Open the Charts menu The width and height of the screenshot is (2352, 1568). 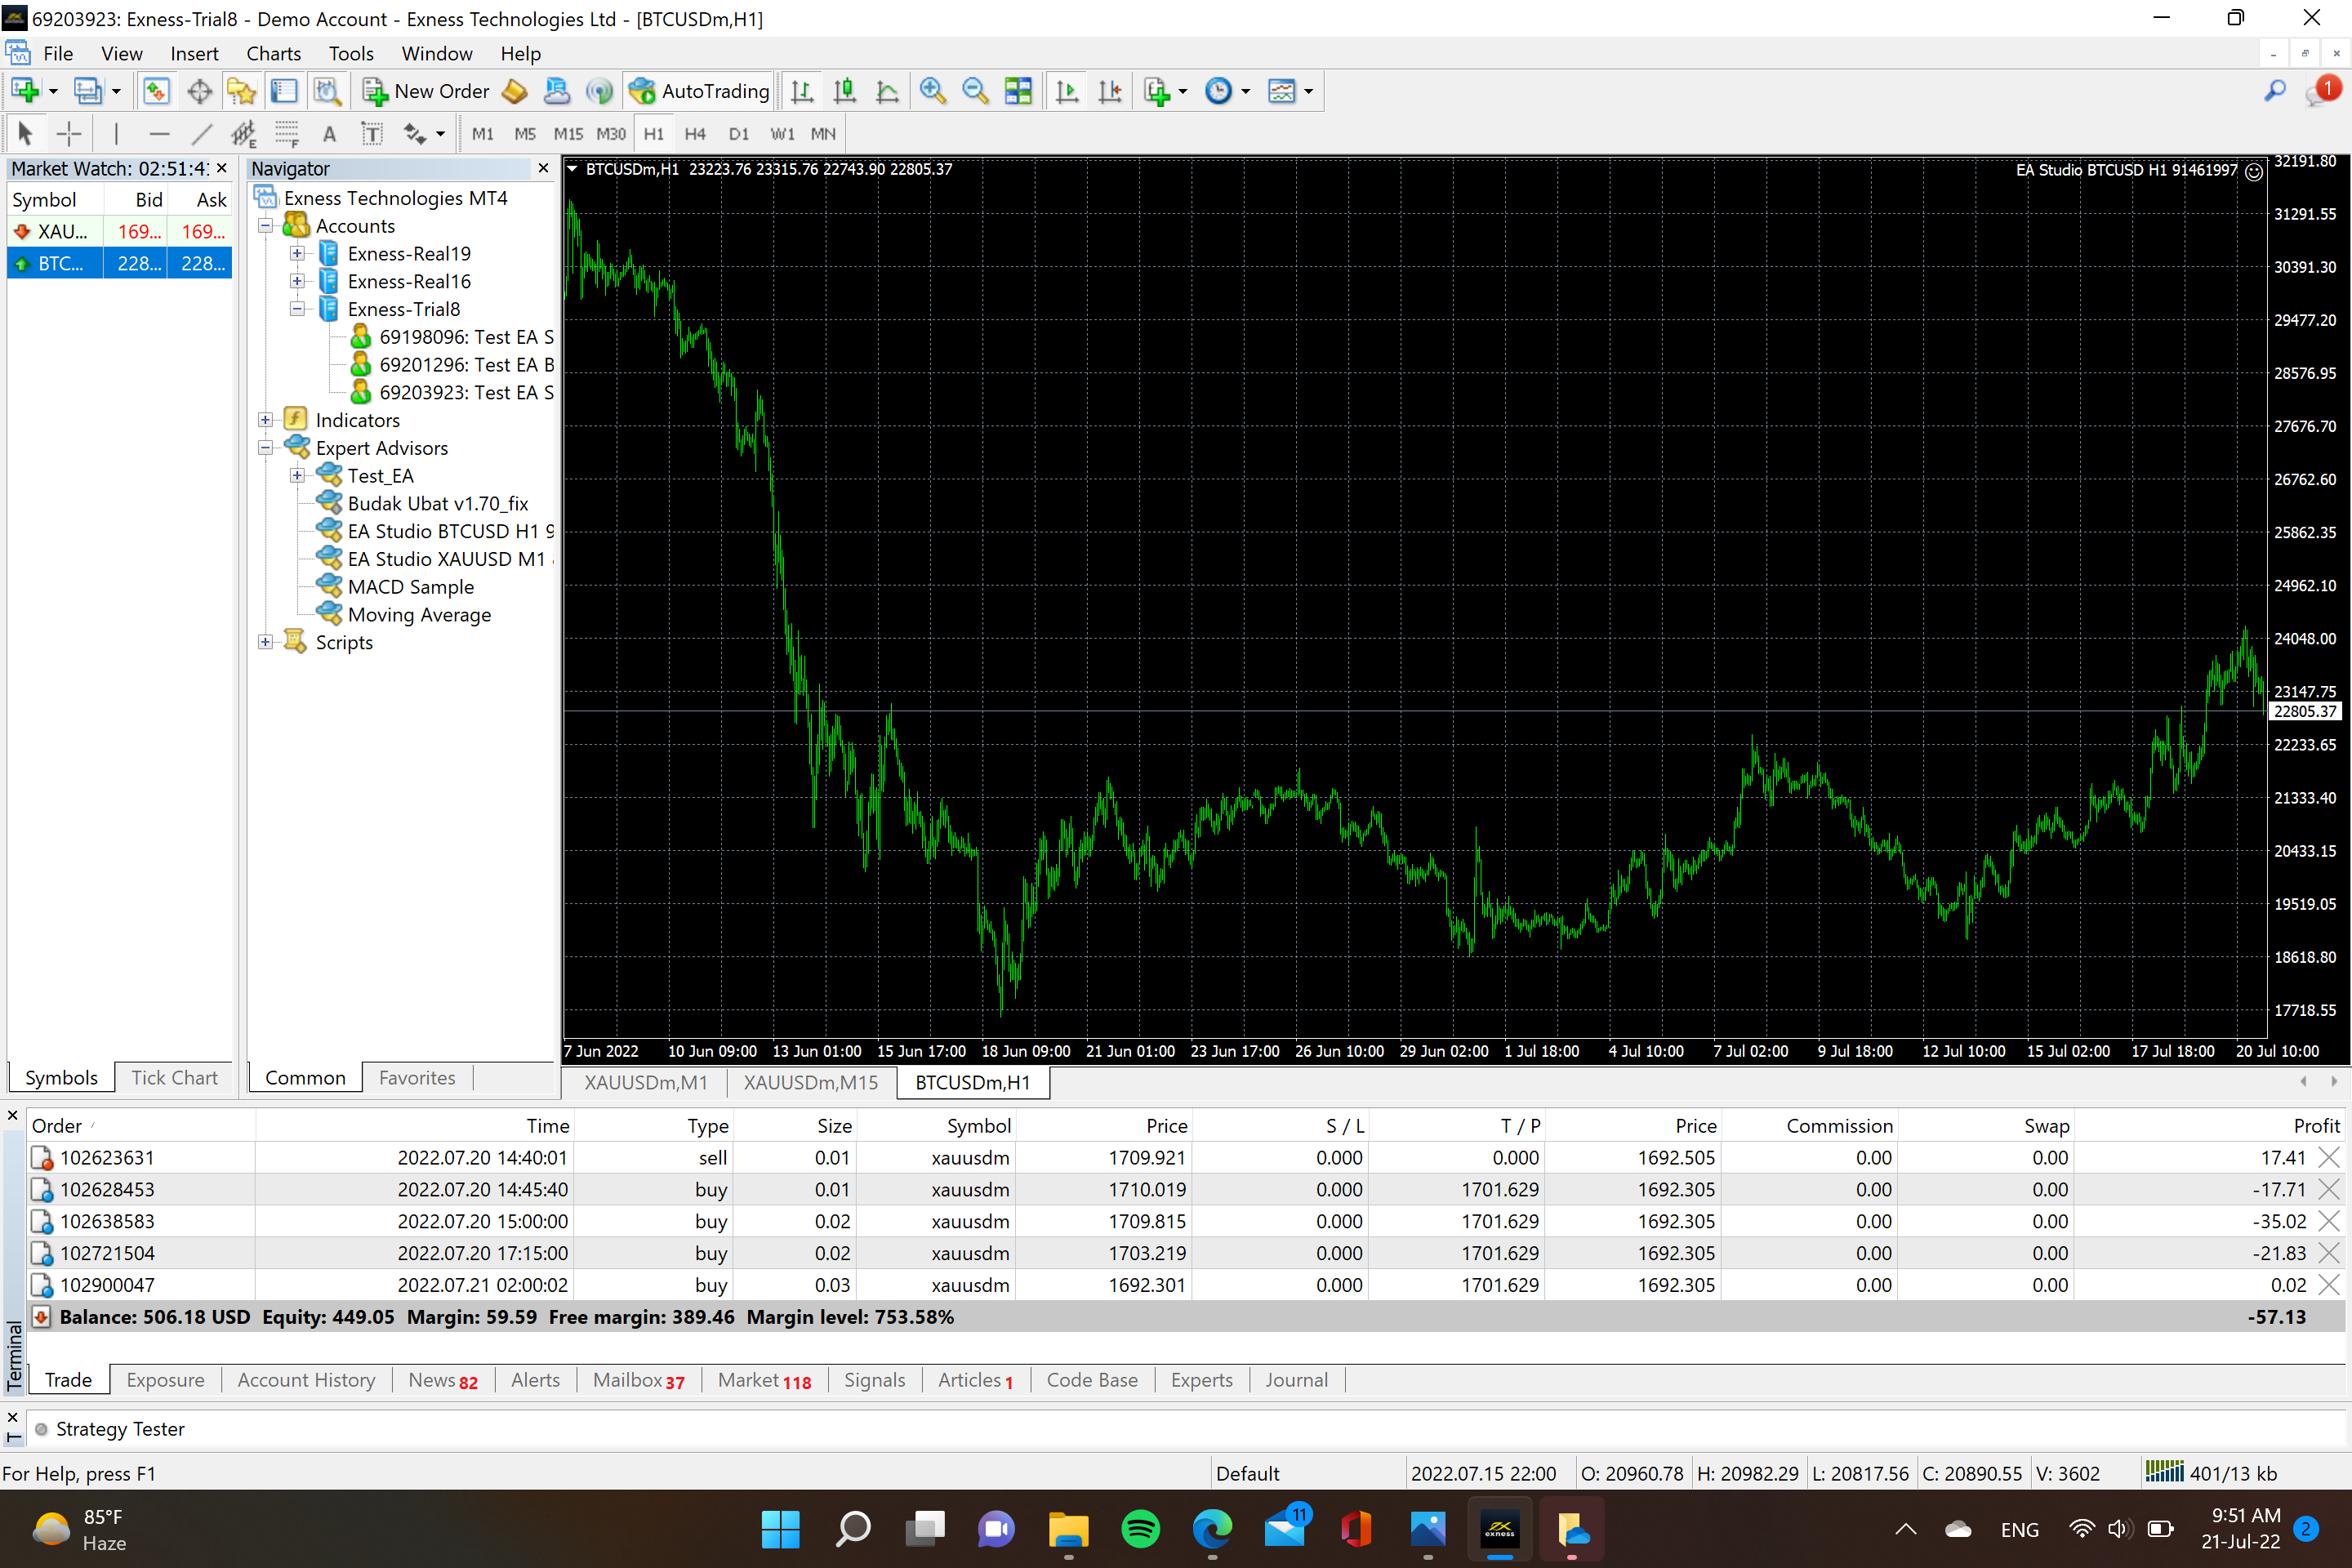click(273, 54)
